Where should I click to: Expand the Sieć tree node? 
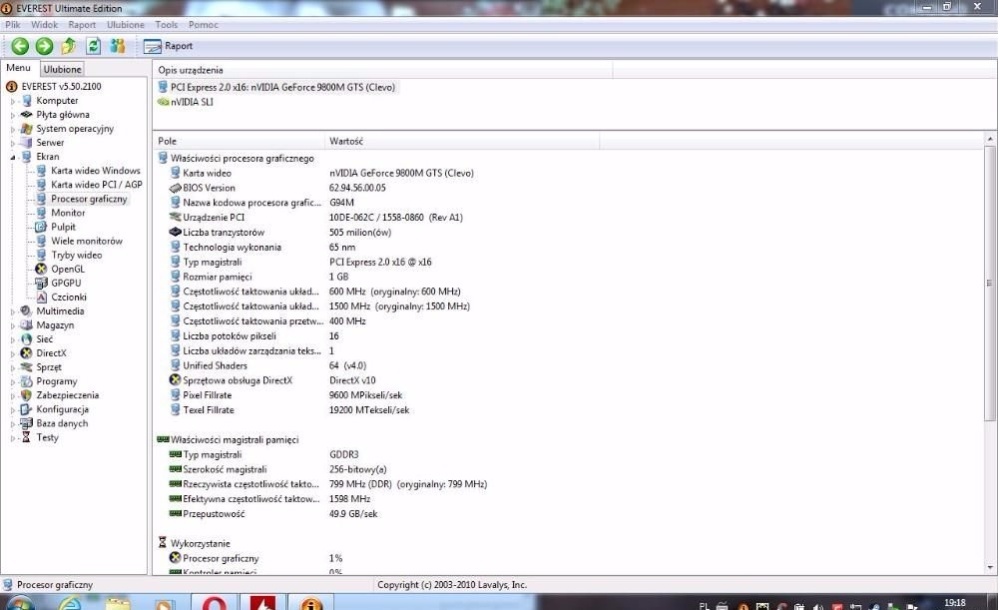pos(13,339)
